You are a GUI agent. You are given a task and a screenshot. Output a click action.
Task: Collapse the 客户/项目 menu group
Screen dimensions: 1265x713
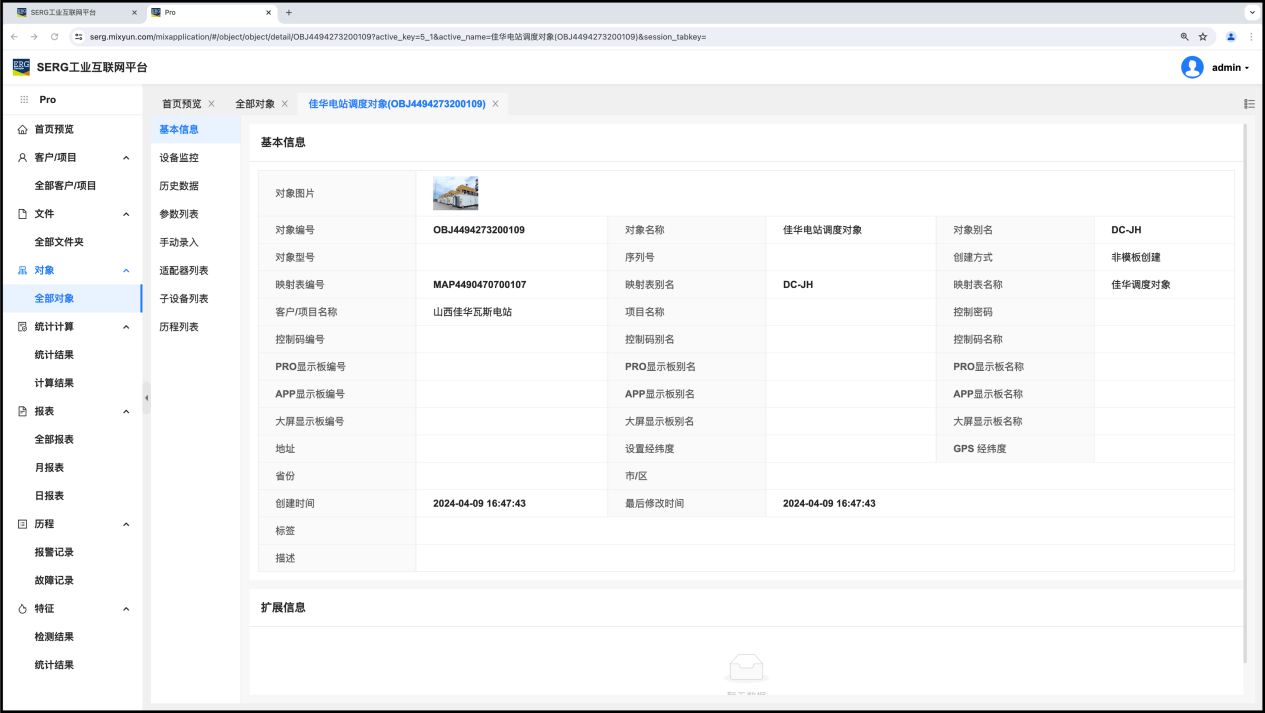(x=126, y=158)
